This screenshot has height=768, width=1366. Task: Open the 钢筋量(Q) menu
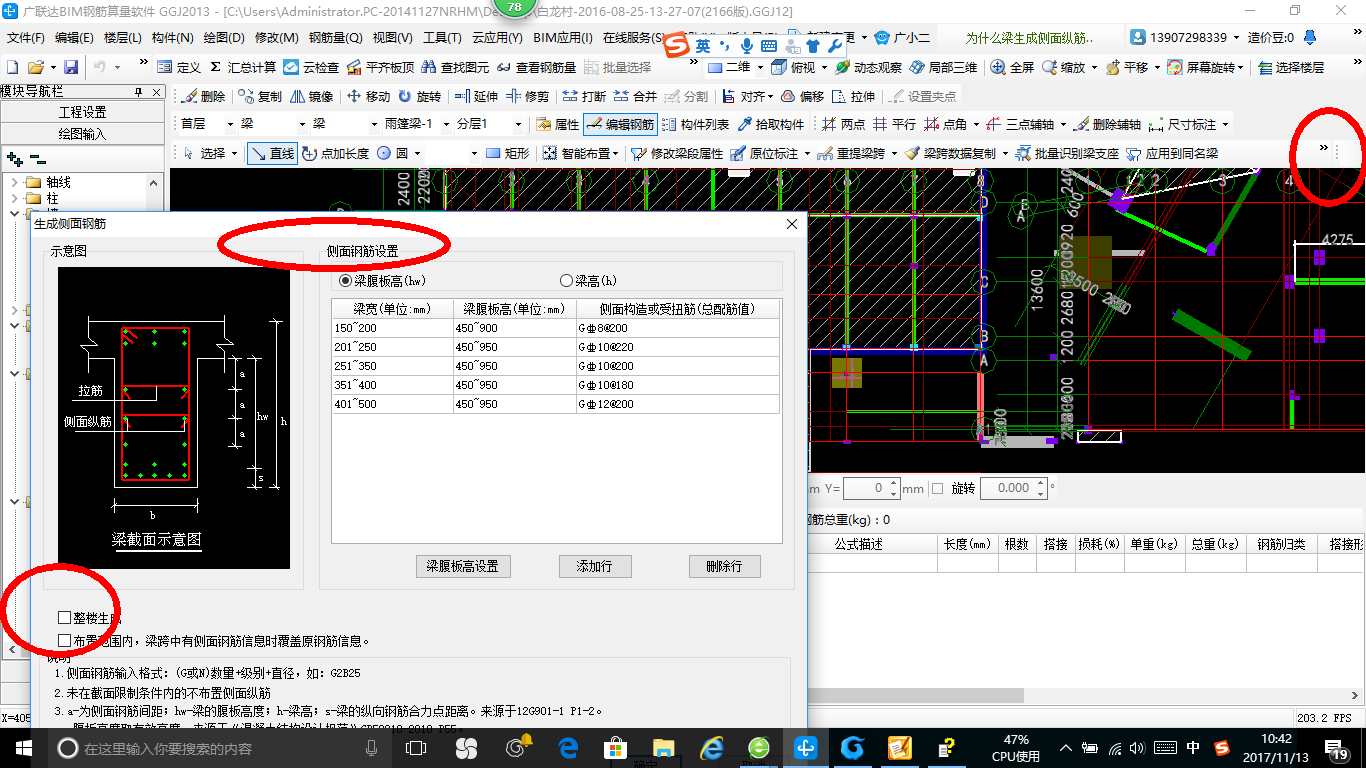click(335, 38)
